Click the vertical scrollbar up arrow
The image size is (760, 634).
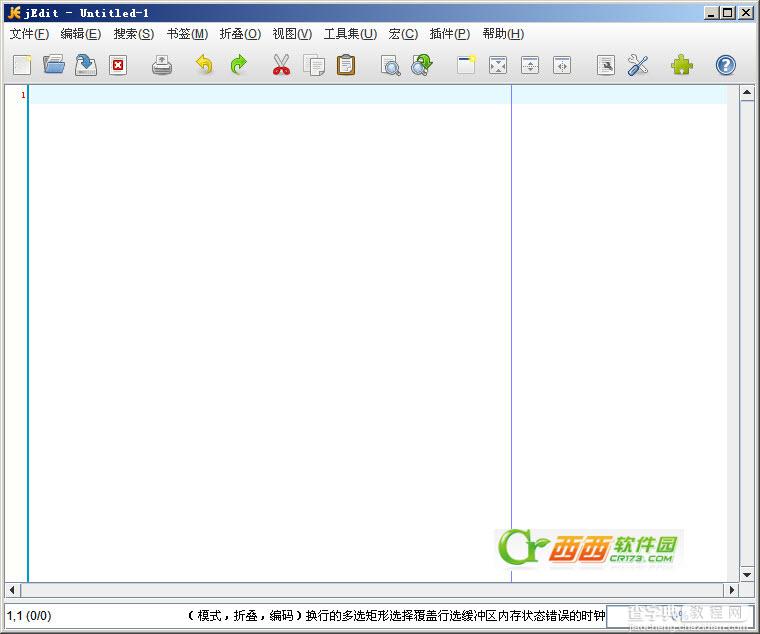click(x=747, y=93)
